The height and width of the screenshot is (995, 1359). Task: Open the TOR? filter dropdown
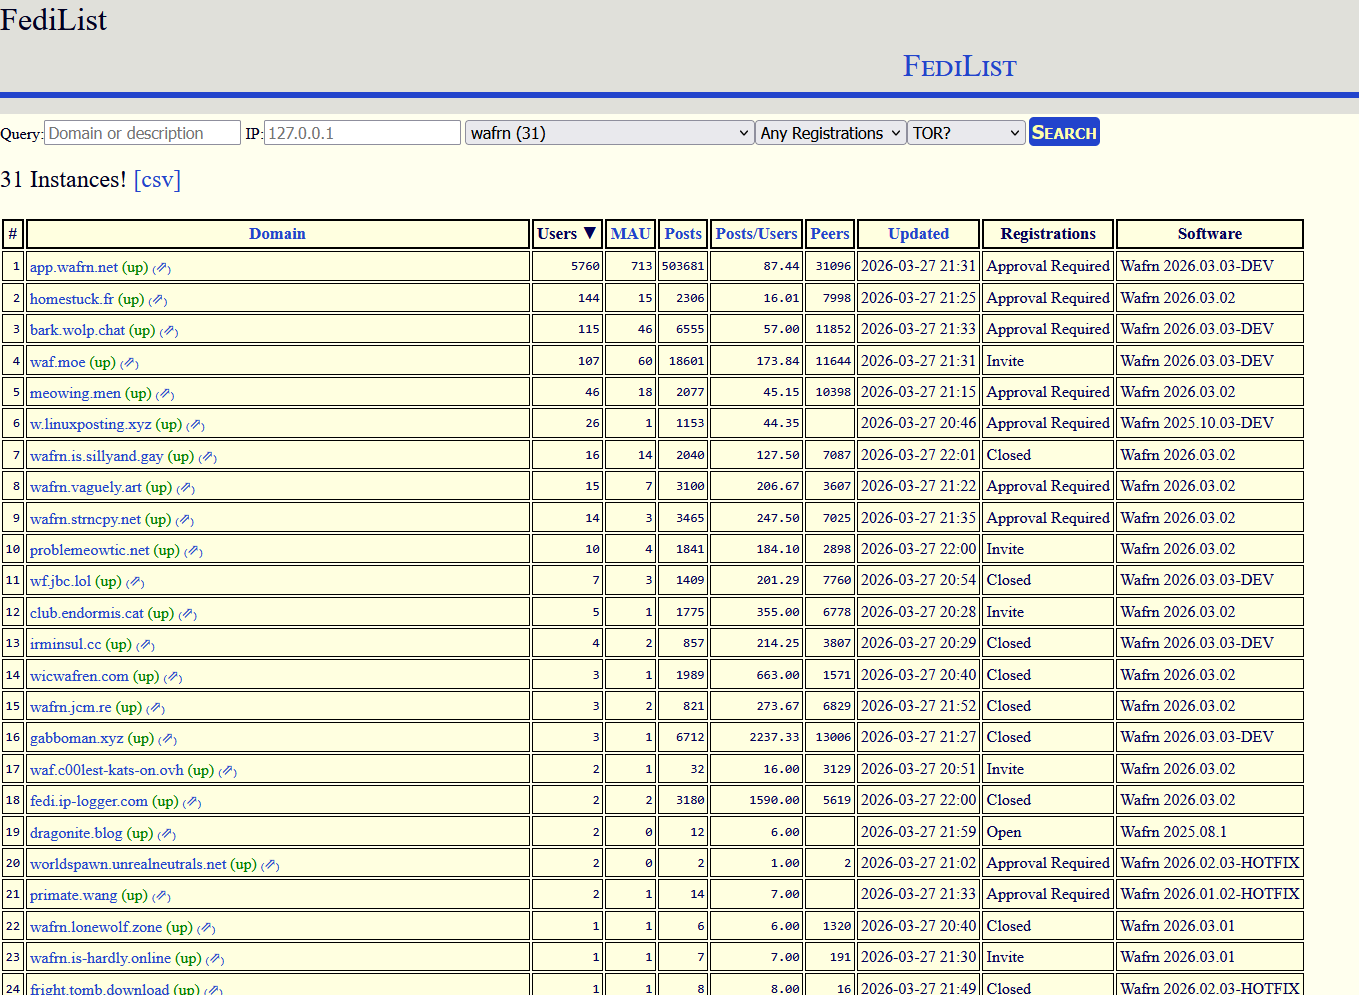pos(966,133)
